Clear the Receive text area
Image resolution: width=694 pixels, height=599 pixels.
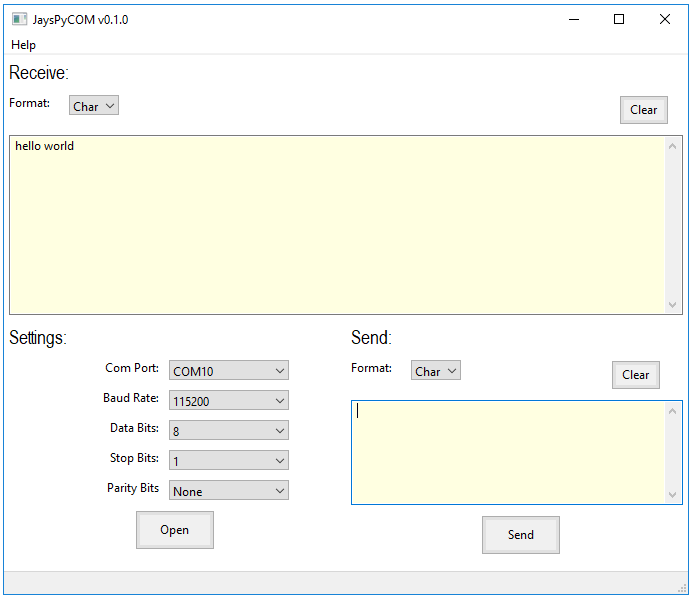(644, 110)
